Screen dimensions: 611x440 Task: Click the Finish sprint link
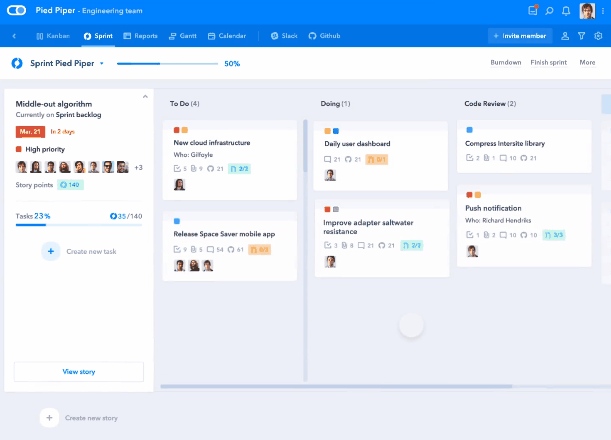click(x=548, y=62)
